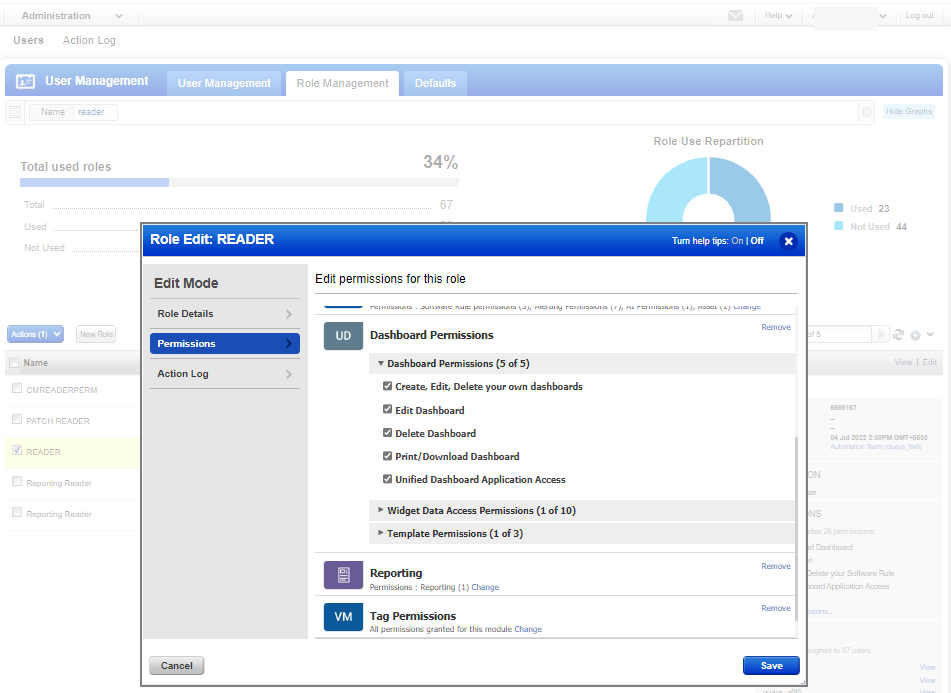Uncheck Unified Dashboard Application Access
The width and height of the screenshot is (951, 693).
387,479
